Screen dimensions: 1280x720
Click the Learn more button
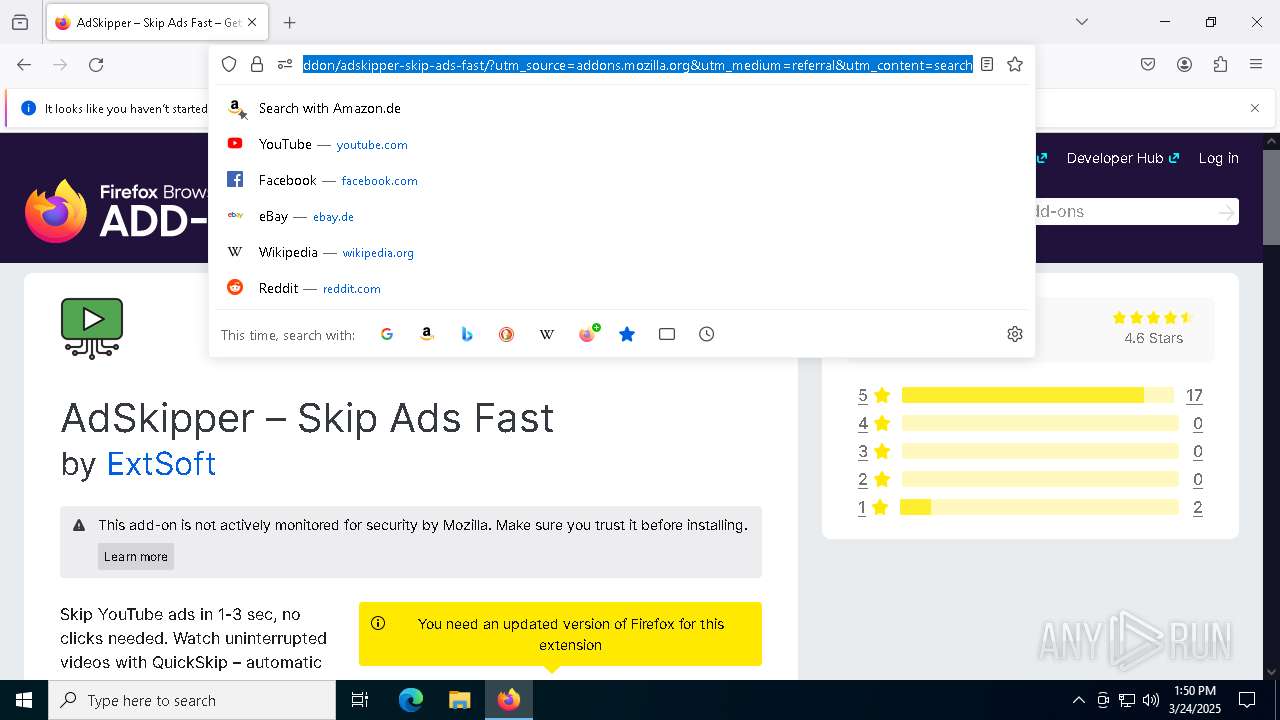coord(136,557)
